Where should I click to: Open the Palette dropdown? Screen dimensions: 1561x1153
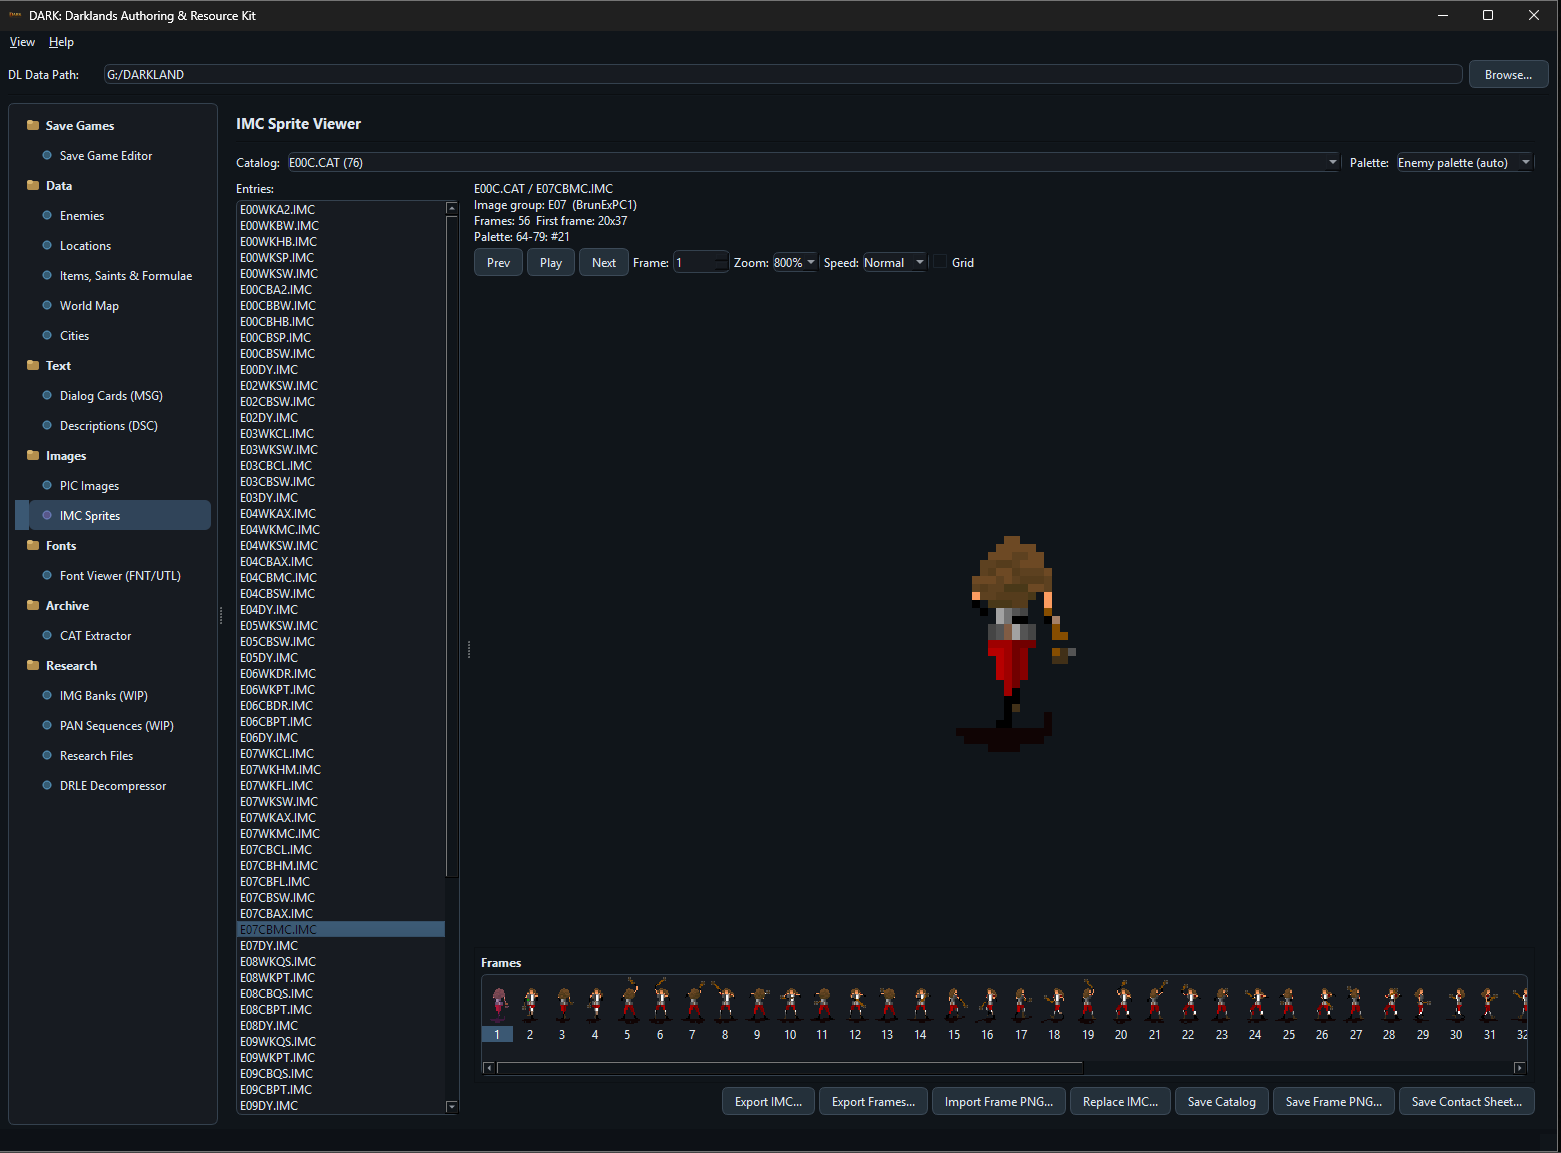click(1464, 163)
